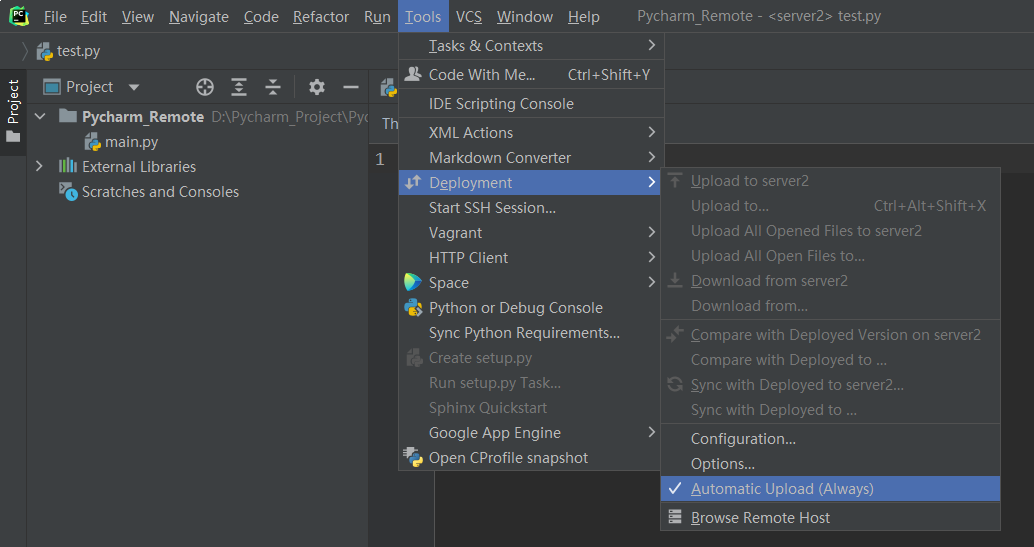The image size is (1034, 547).
Task: Select Start SSH Session menu entry
Action: point(492,208)
